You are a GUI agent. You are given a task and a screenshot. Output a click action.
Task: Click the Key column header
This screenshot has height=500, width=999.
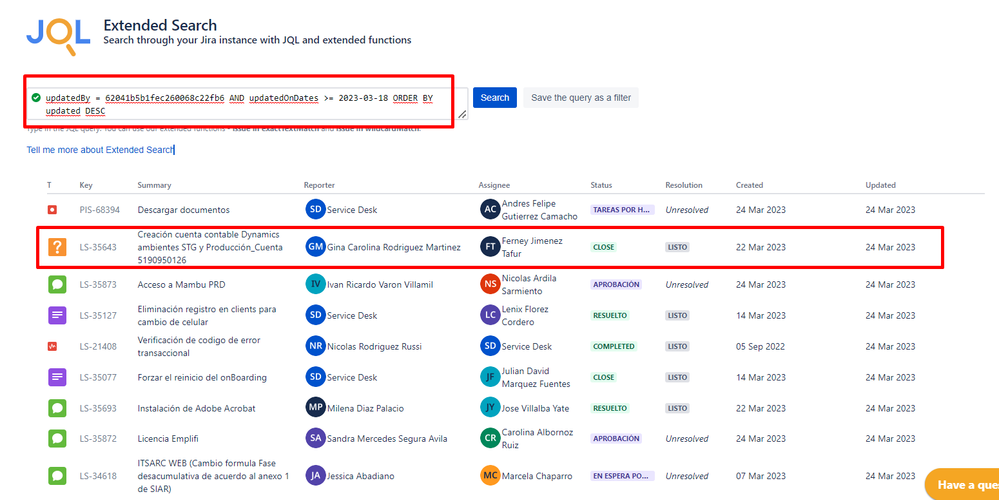pos(86,185)
